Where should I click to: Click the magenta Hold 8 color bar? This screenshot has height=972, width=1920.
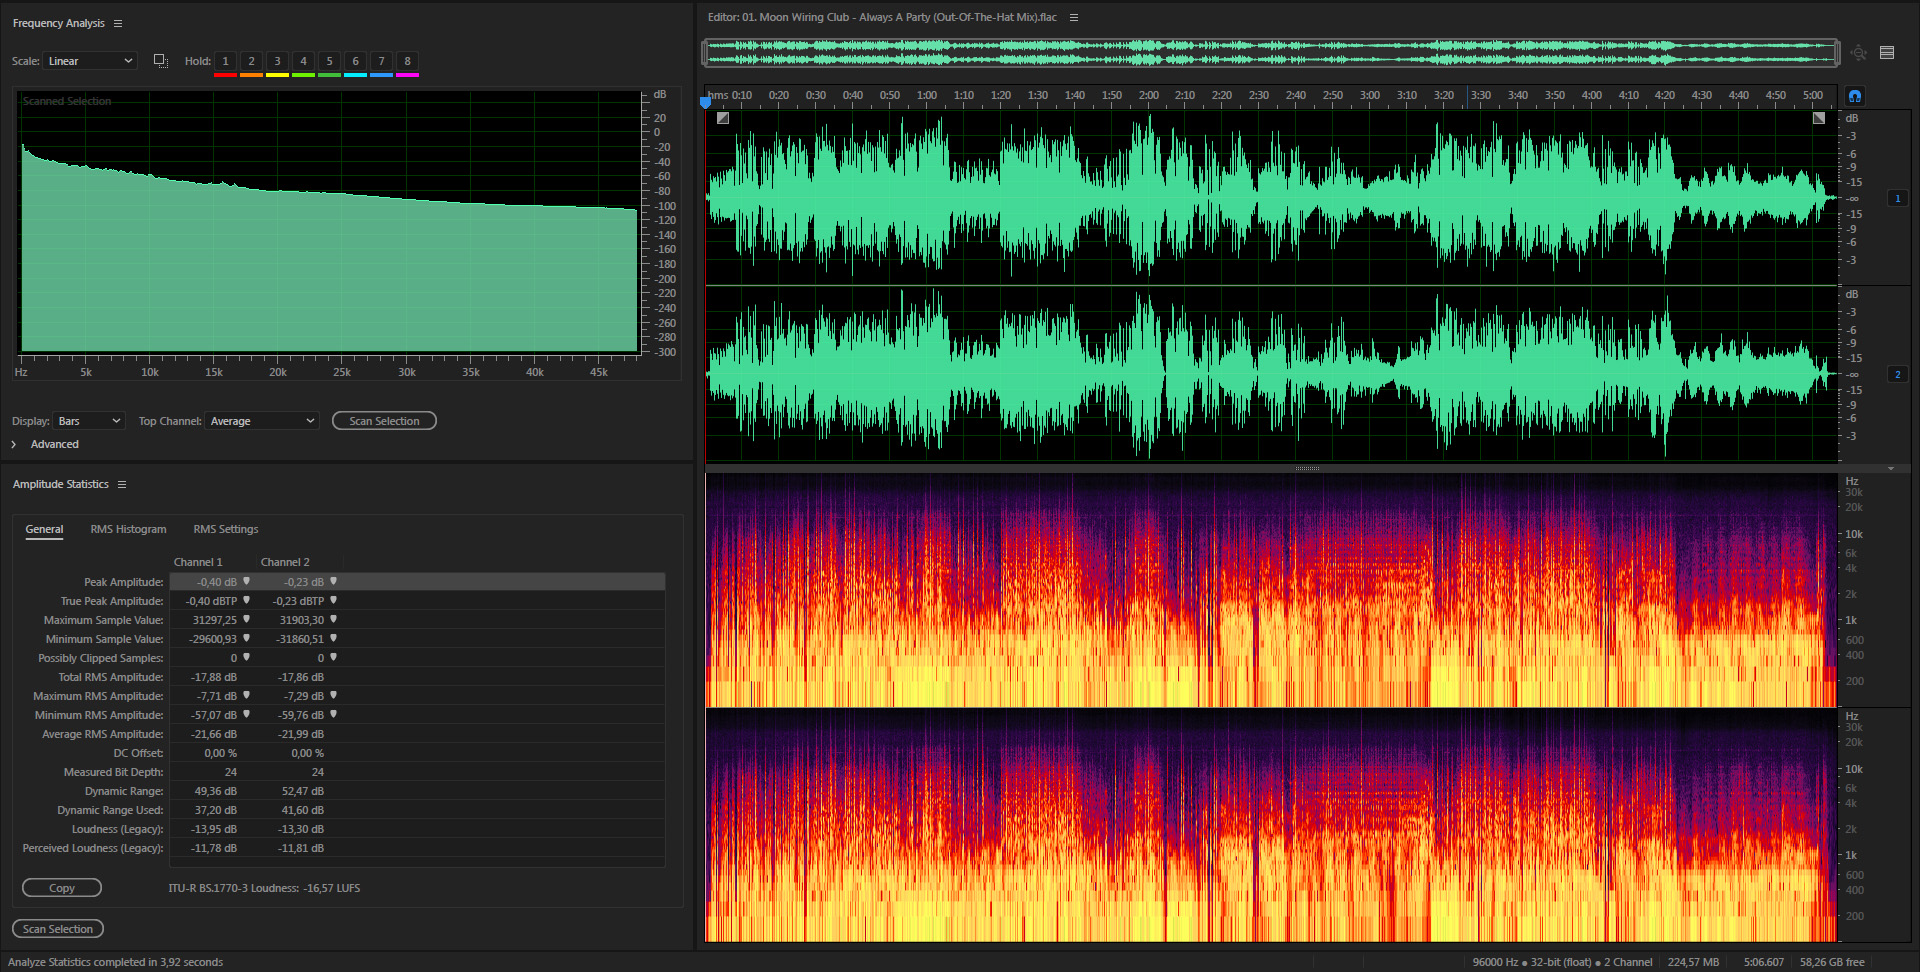click(x=407, y=75)
